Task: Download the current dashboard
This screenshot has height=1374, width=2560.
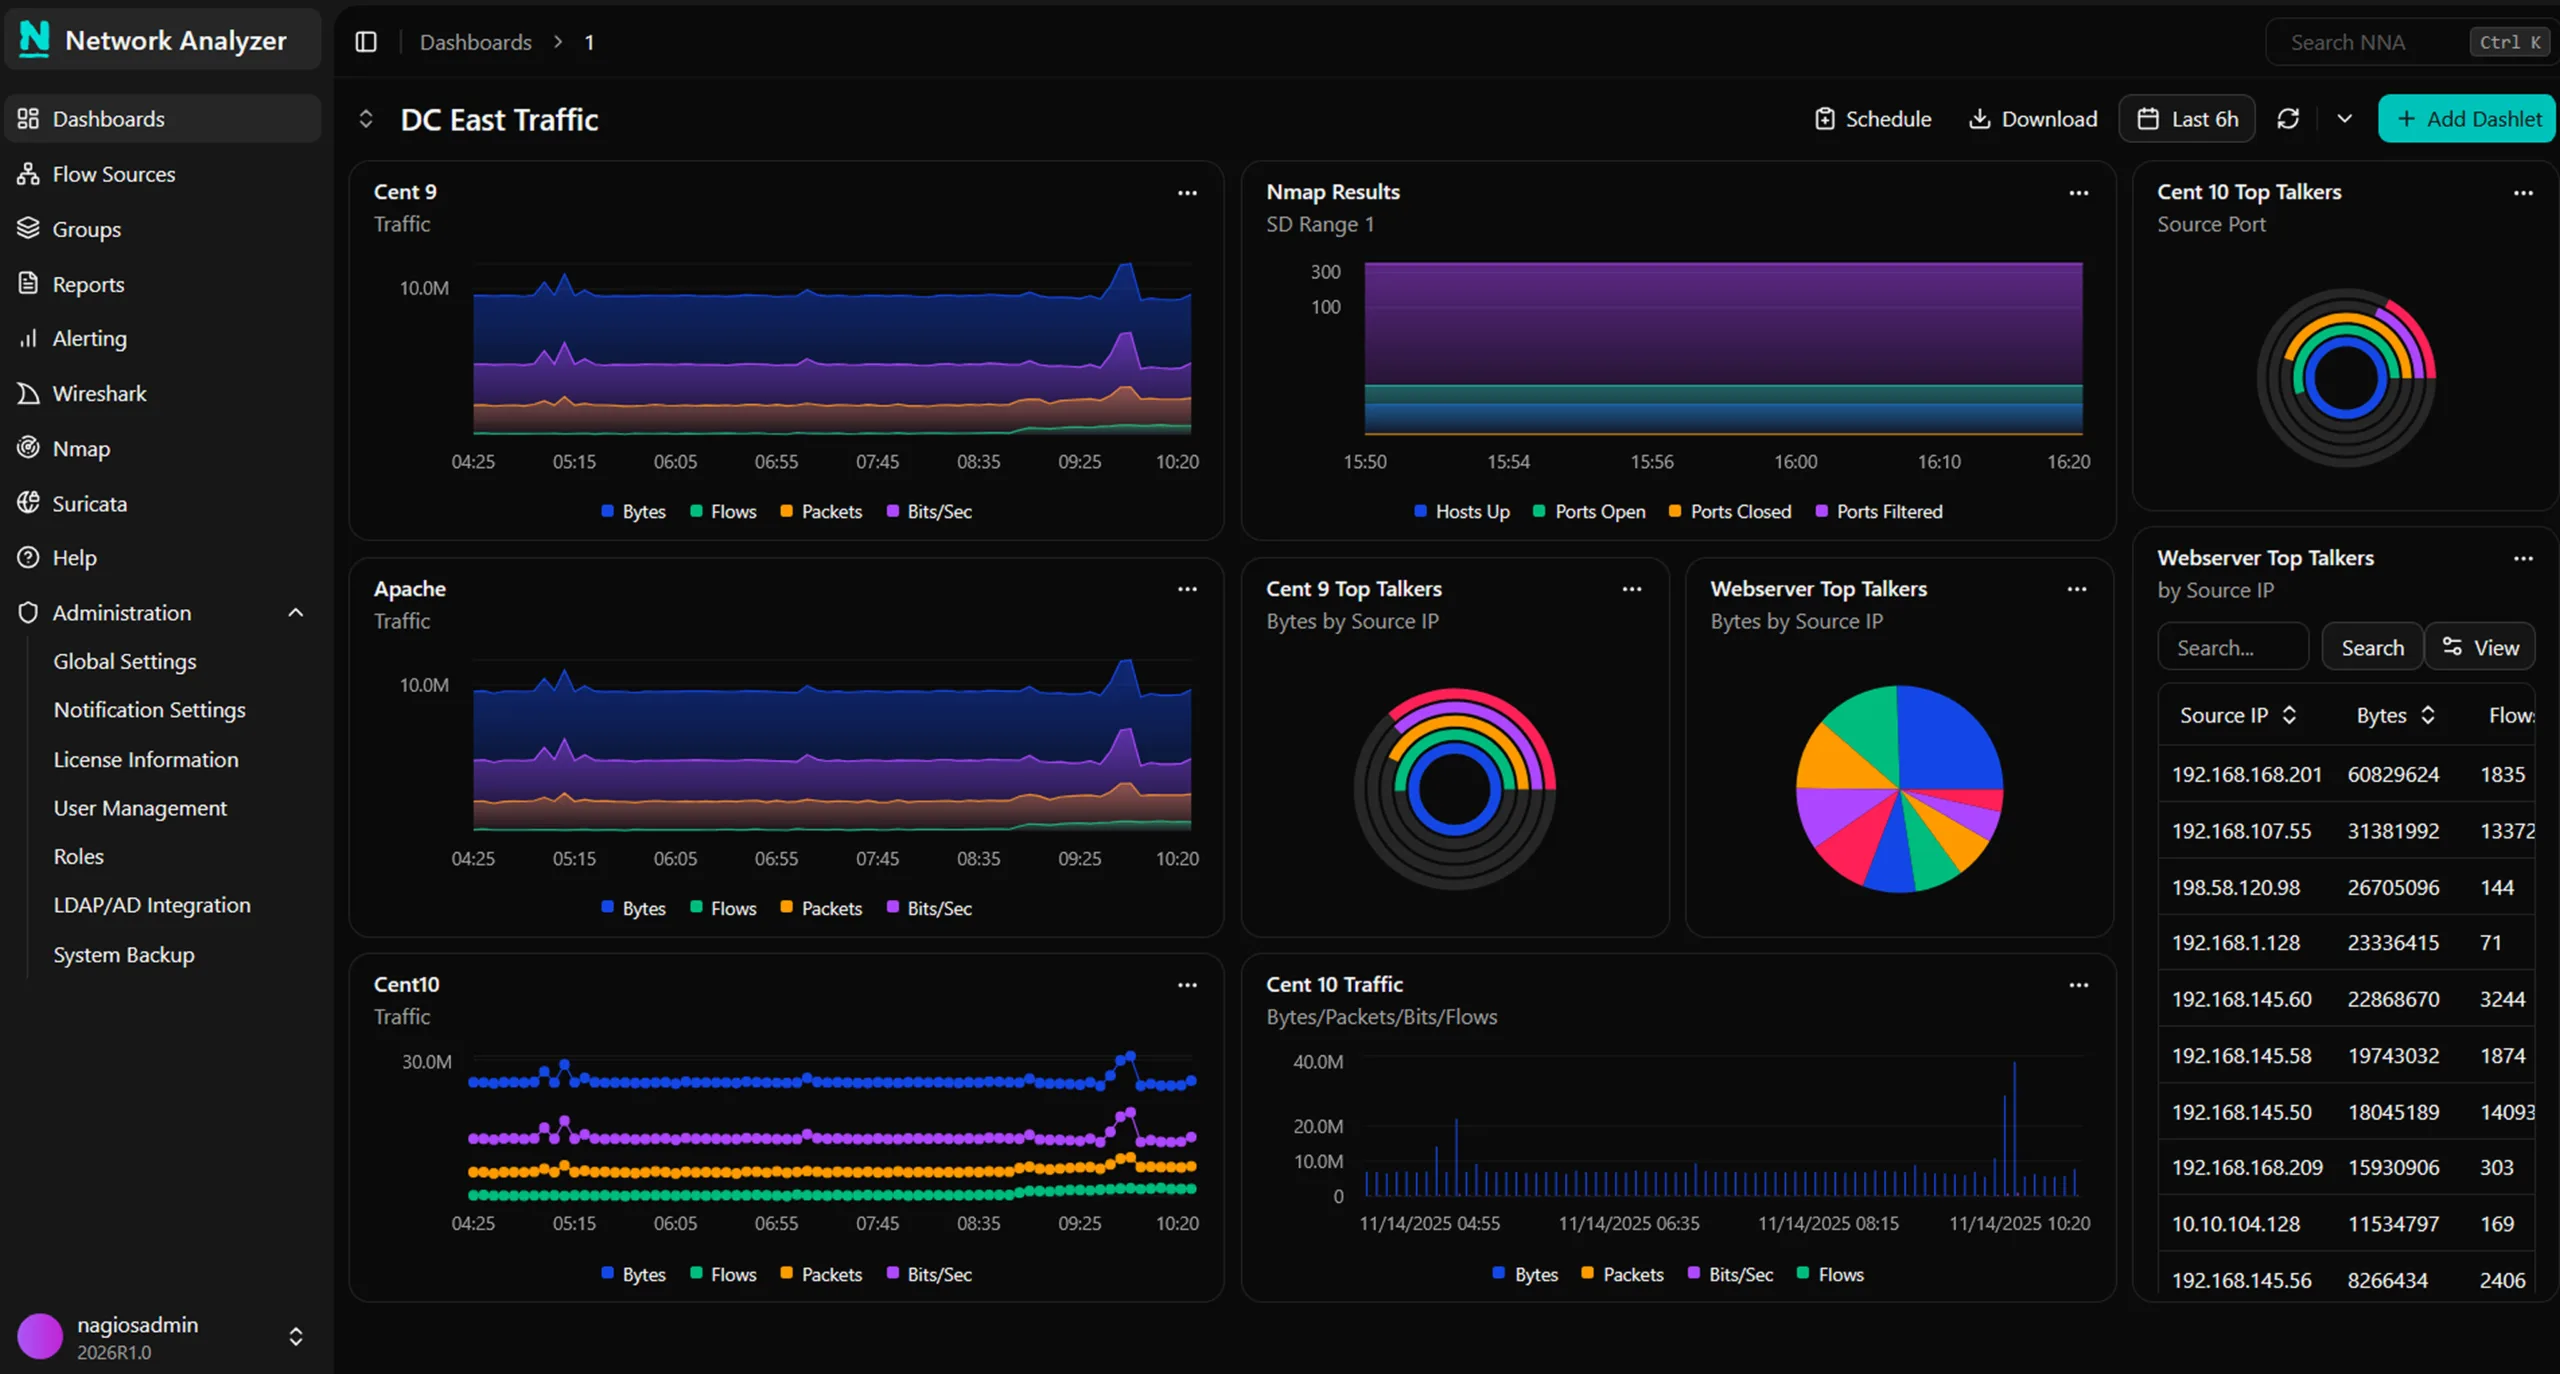Action: pos(2032,118)
